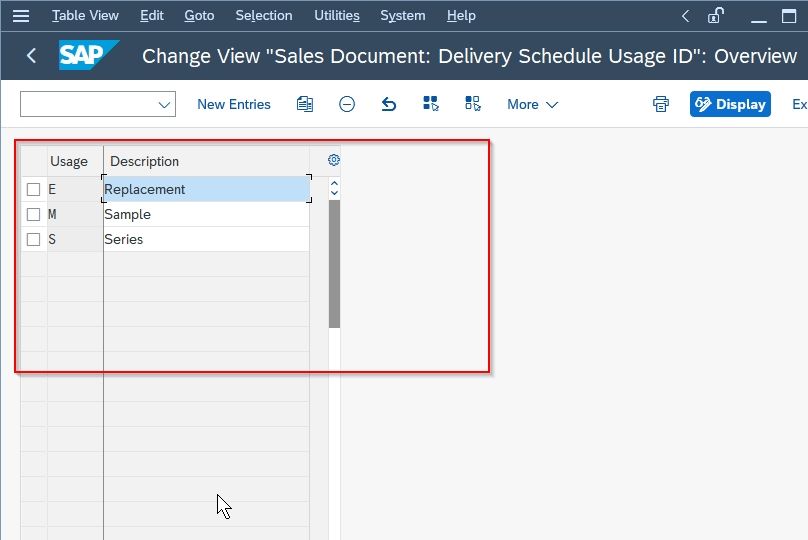Open the hamburger main menu

click(x=21, y=16)
